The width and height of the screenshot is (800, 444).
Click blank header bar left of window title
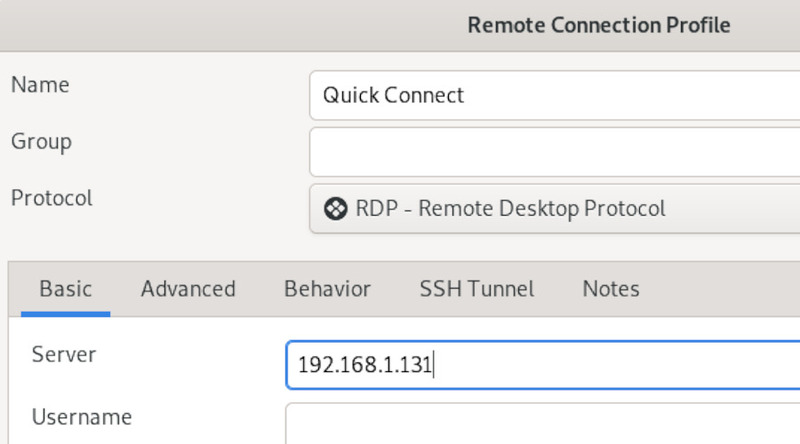(200, 25)
